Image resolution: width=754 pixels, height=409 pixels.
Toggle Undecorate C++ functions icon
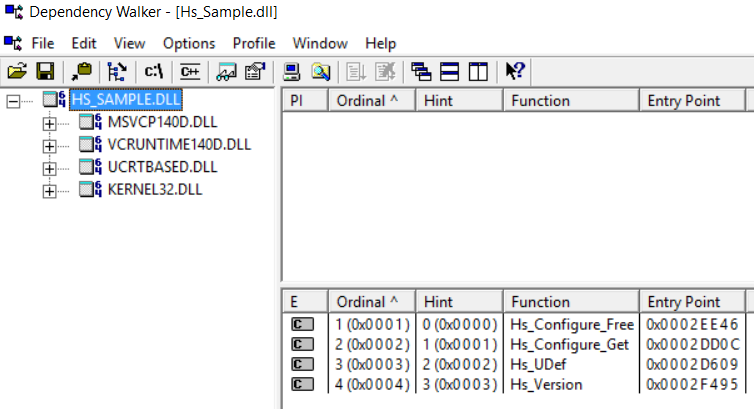[x=190, y=72]
